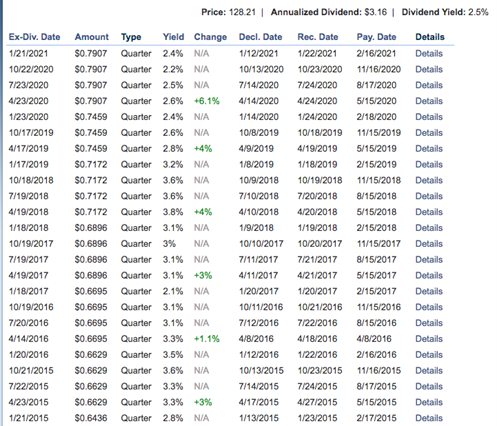This screenshot has height=426, width=497.
Task: Sort by Ex-Div. Date column header
Action: [x=34, y=37]
